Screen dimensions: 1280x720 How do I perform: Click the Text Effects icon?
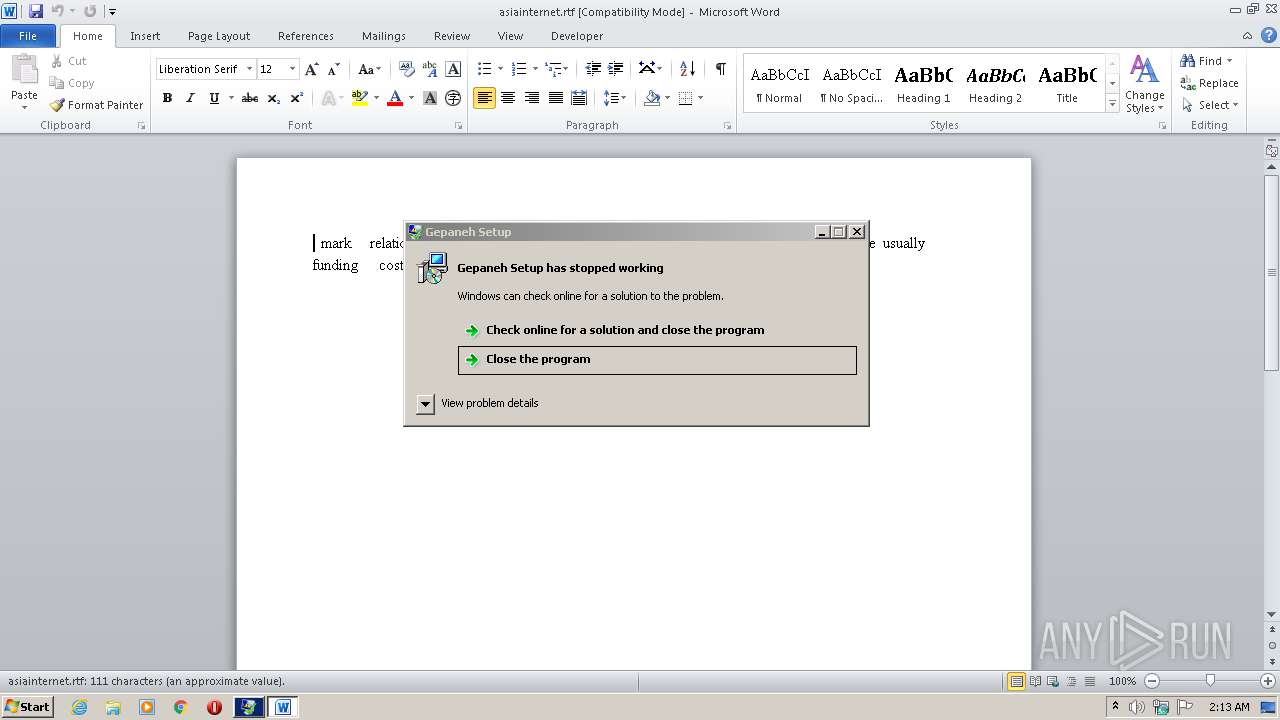click(328, 98)
